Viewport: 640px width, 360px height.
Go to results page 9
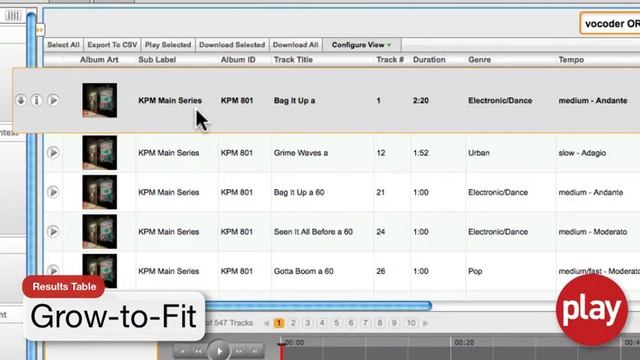[x=394, y=323]
